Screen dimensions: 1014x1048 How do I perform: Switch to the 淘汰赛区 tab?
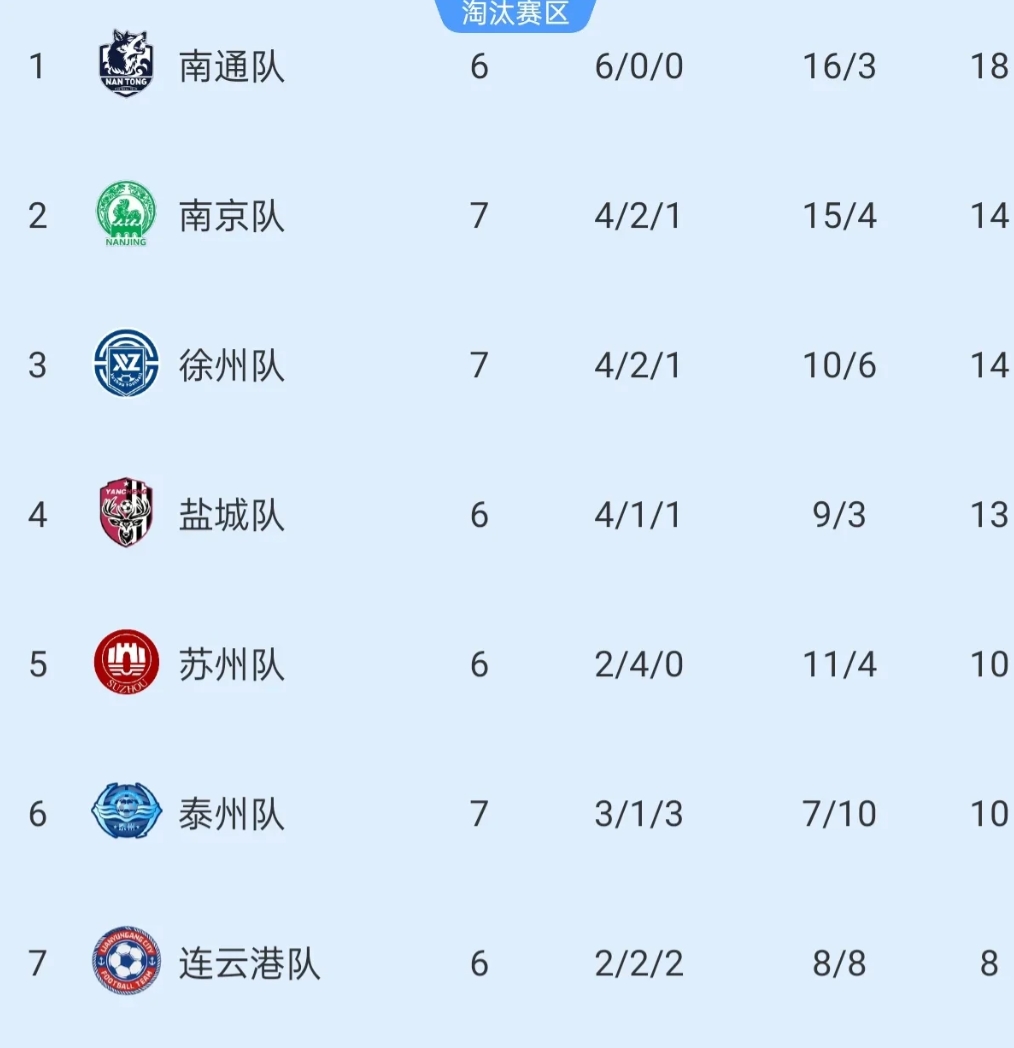click(515, 13)
